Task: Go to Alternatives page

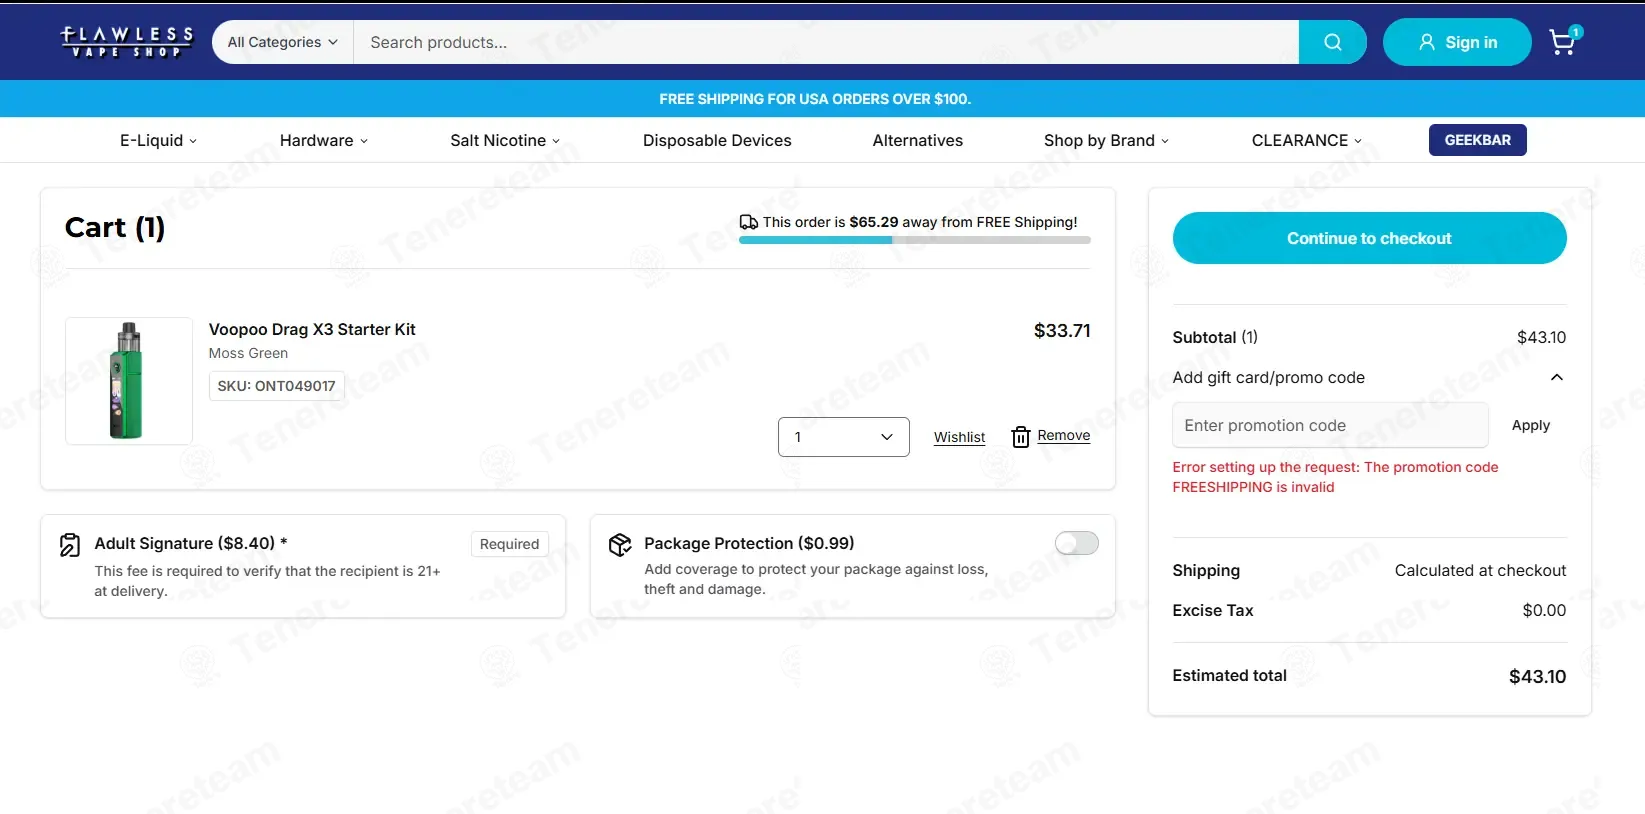Action: point(918,140)
